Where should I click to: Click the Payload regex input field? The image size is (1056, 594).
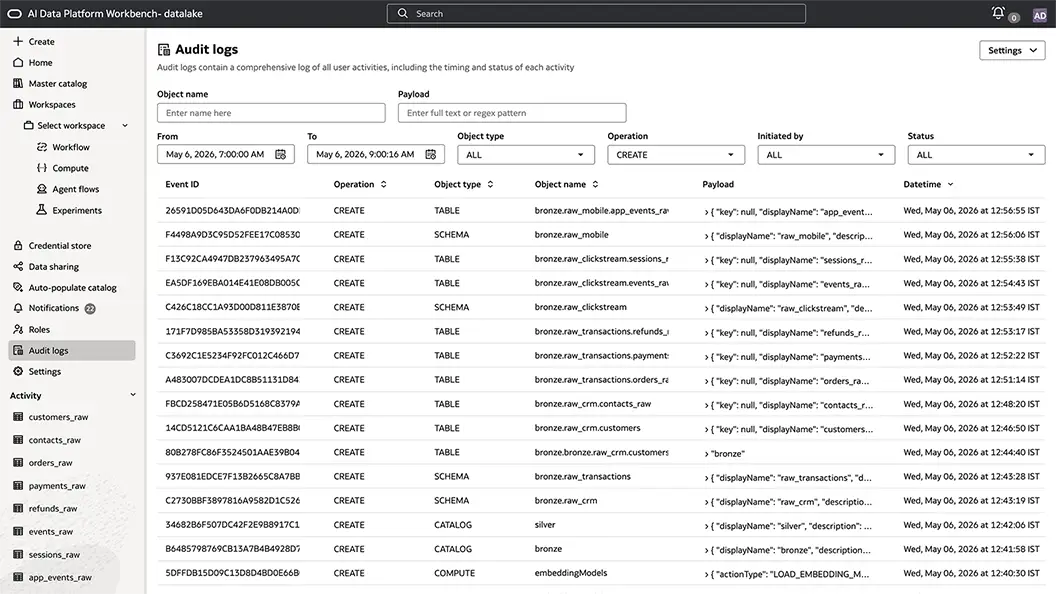512,112
